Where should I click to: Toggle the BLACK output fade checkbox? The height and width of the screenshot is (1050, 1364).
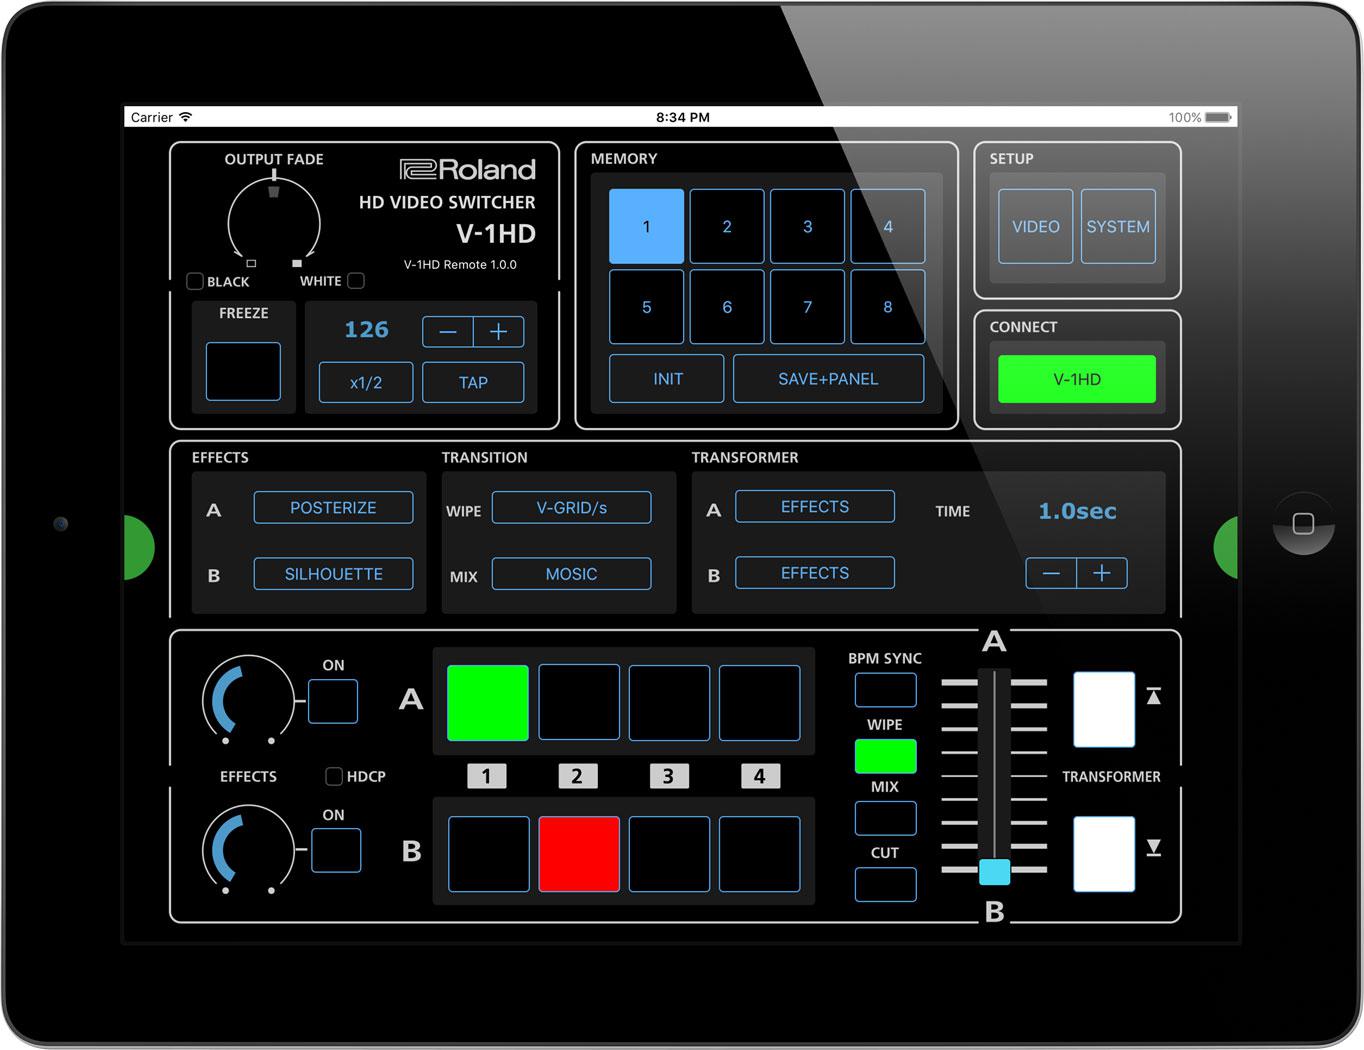click(x=195, y=281)
